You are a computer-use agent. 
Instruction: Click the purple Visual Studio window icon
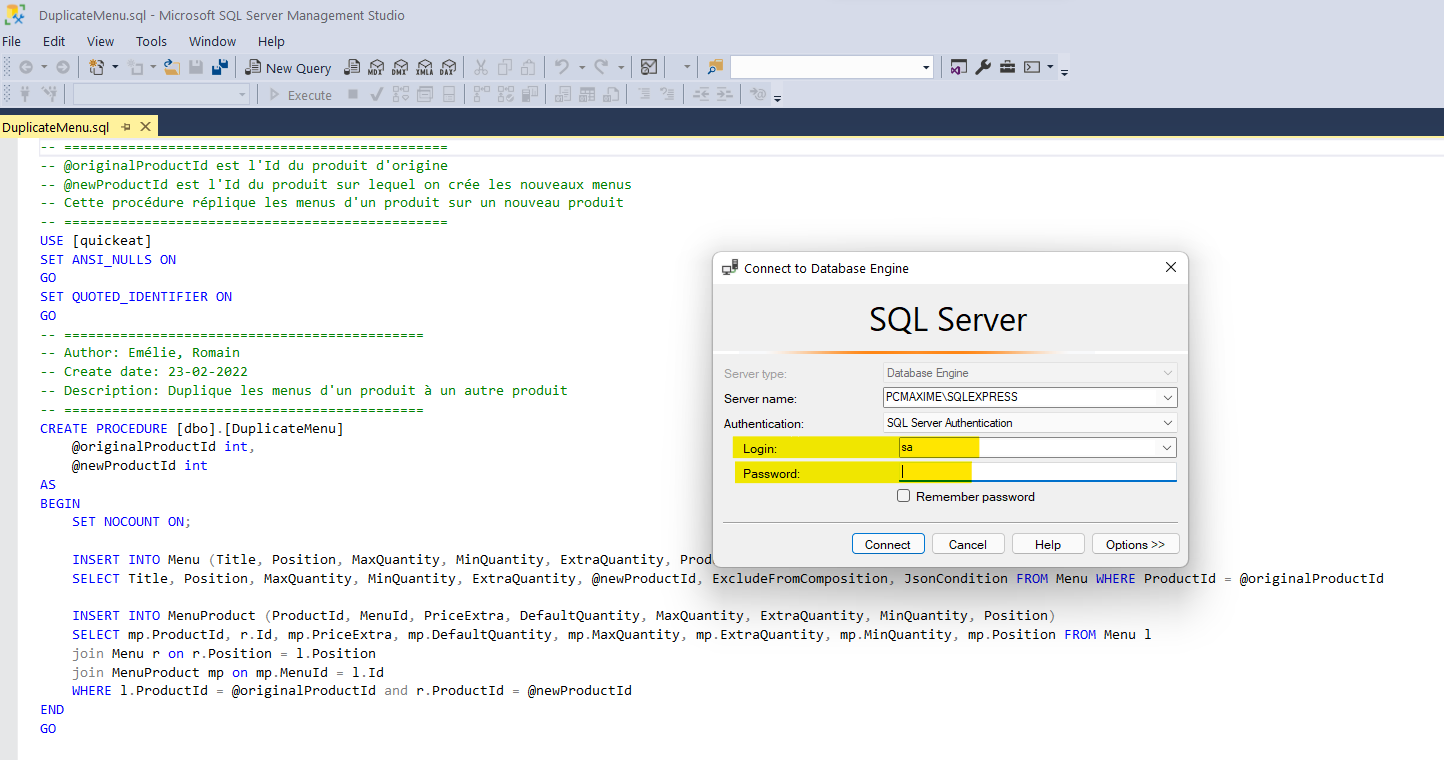[x=958, y=67]
